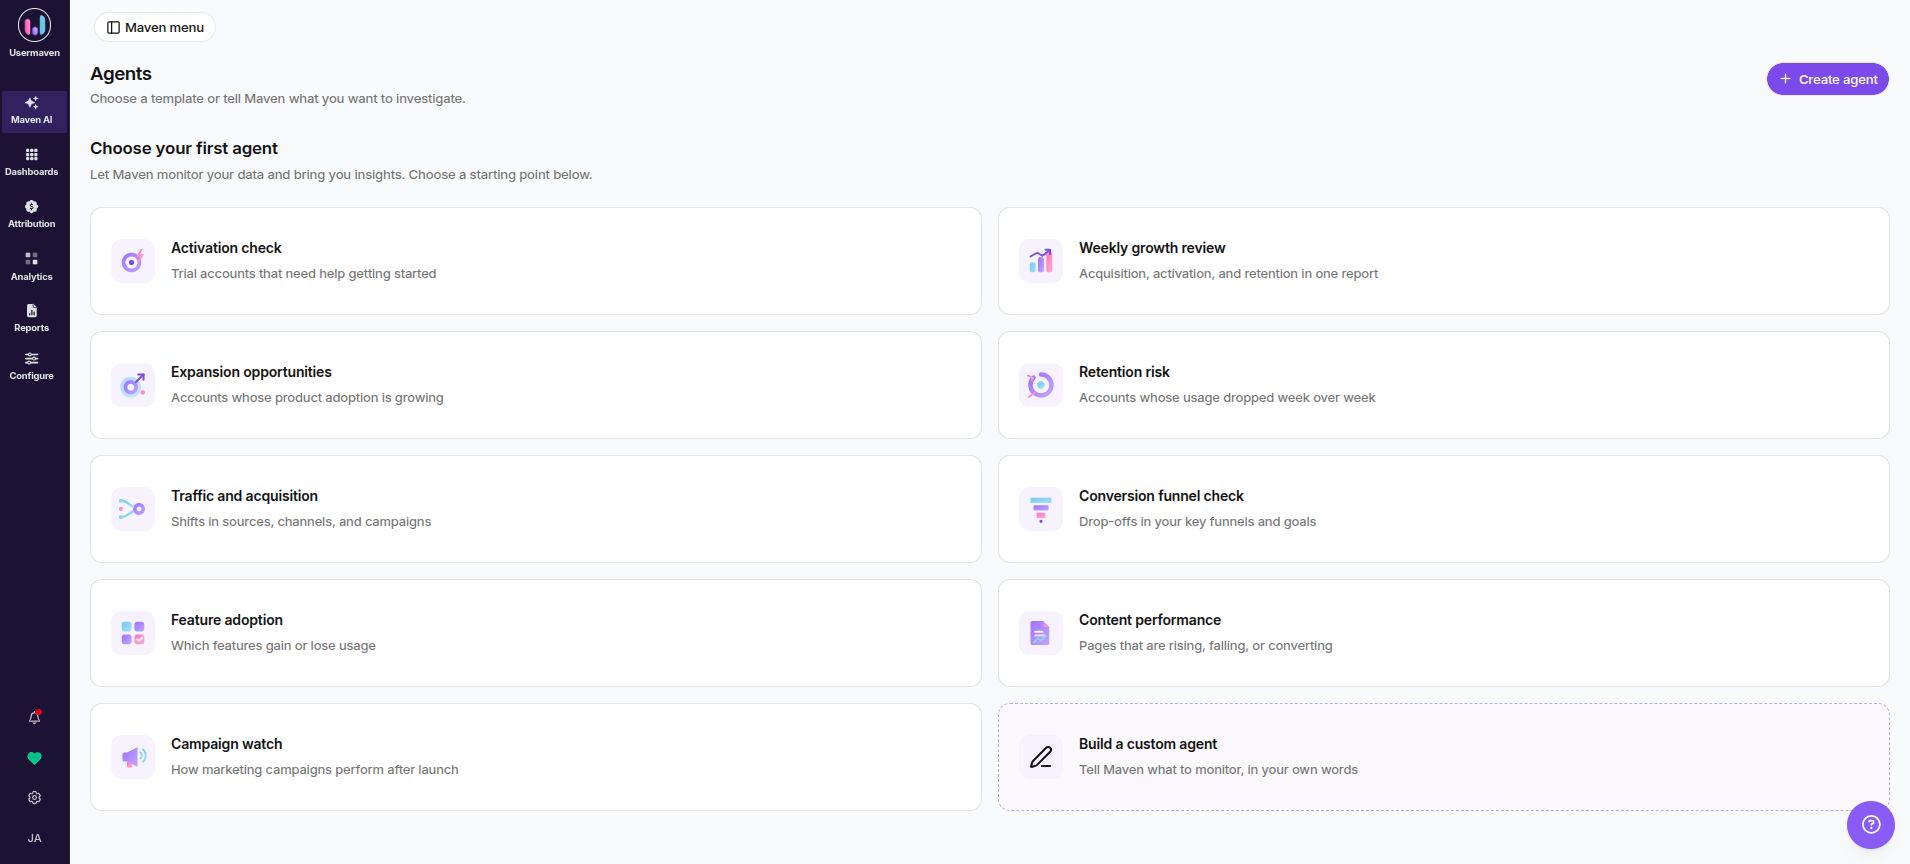The image size is (1910, 864).
Task: Open the Maven AI sidebar section
Action: pos(34,111)
